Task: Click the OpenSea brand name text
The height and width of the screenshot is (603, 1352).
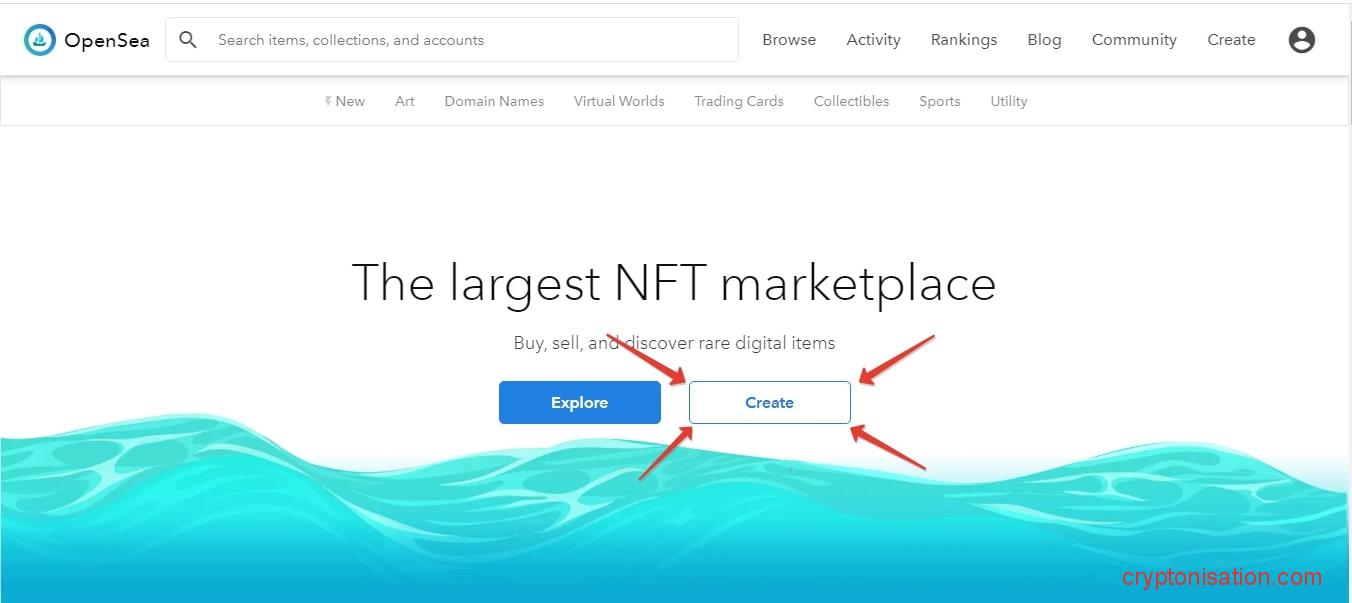Action: tap(106, 40)
